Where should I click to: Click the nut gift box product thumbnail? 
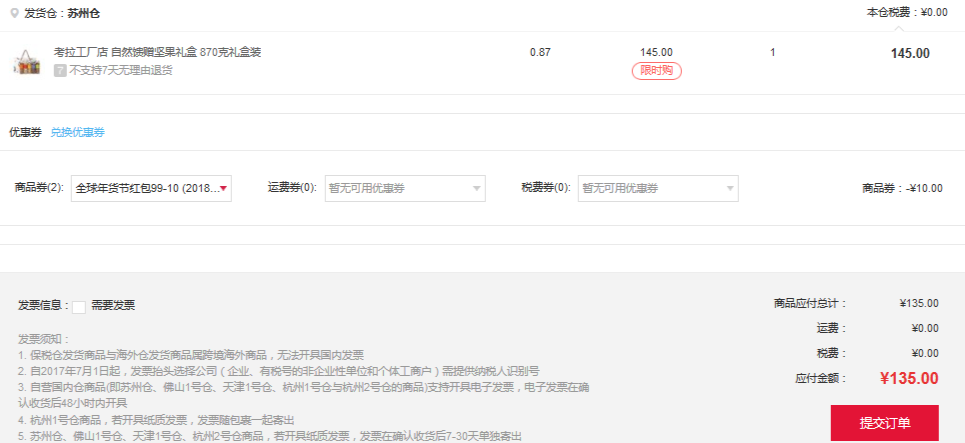[27, 62]
